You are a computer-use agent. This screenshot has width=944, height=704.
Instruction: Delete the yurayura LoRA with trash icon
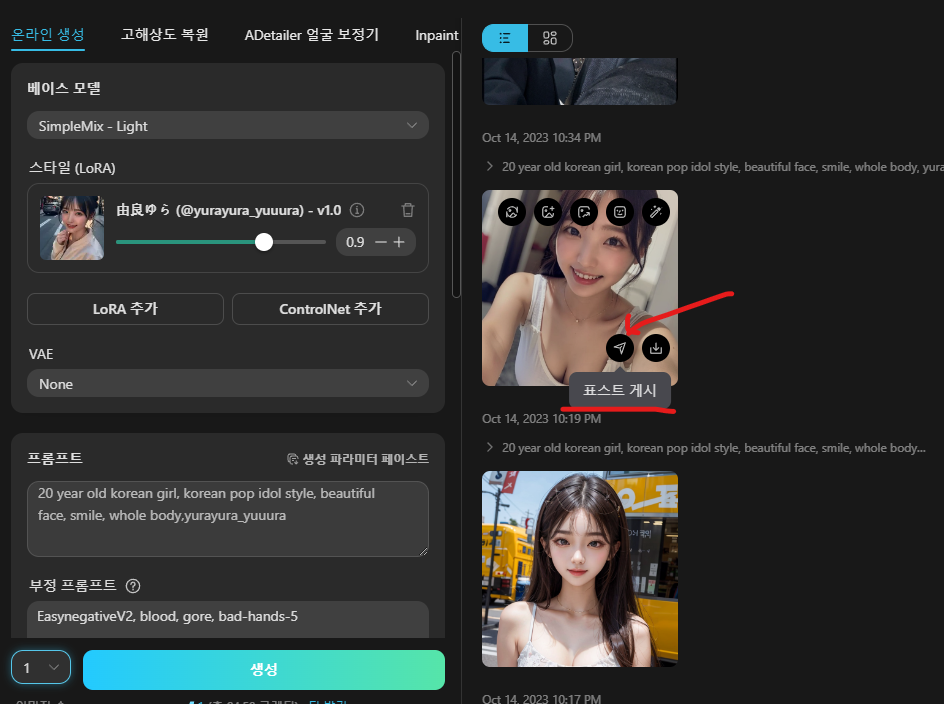tap(407, 210)
